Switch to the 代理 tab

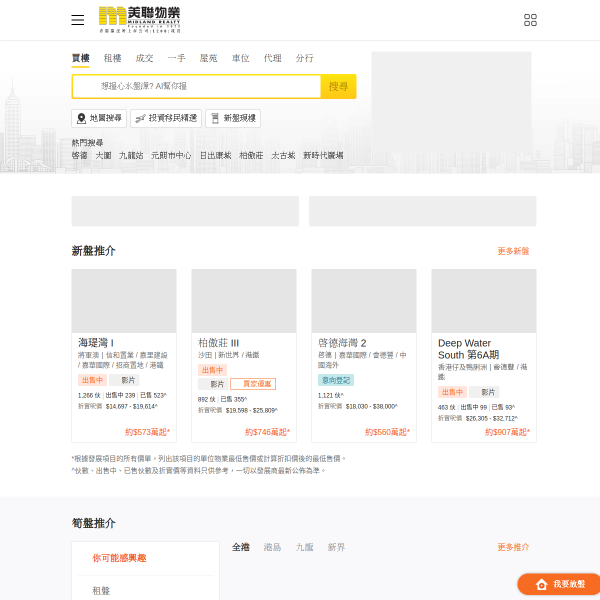272,58
